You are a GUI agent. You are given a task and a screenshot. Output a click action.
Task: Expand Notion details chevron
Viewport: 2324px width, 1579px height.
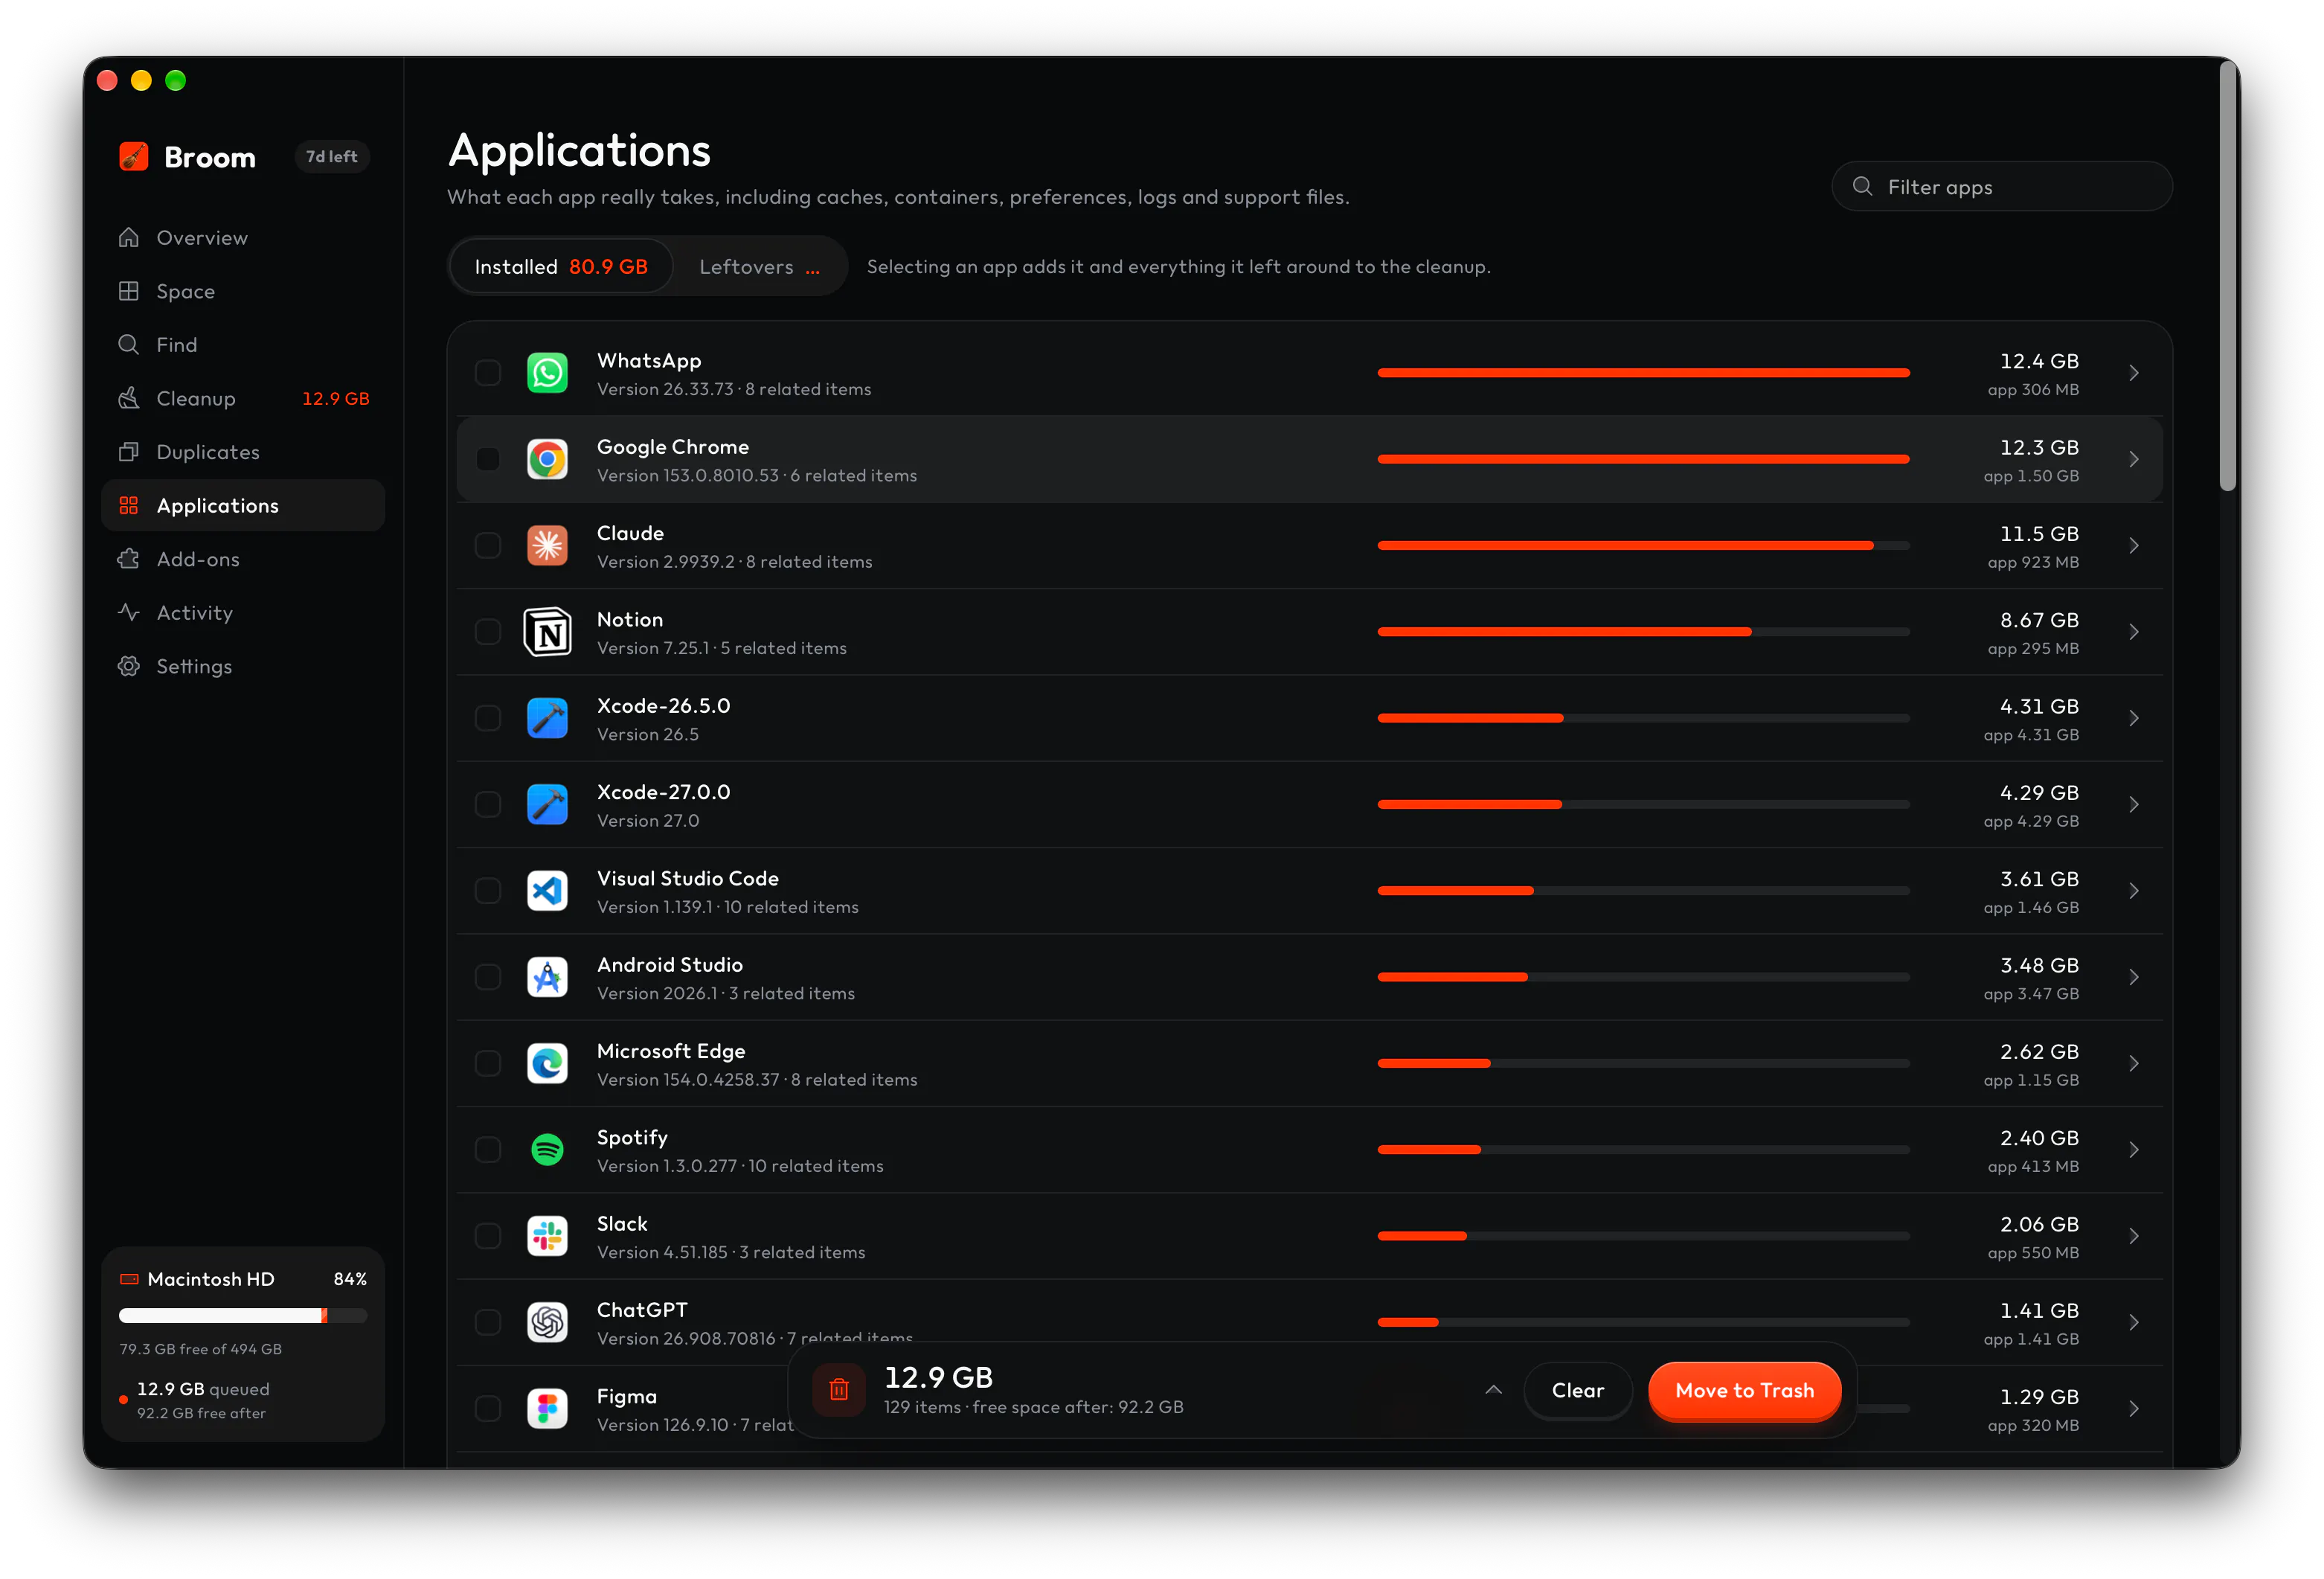point(2134,632)
